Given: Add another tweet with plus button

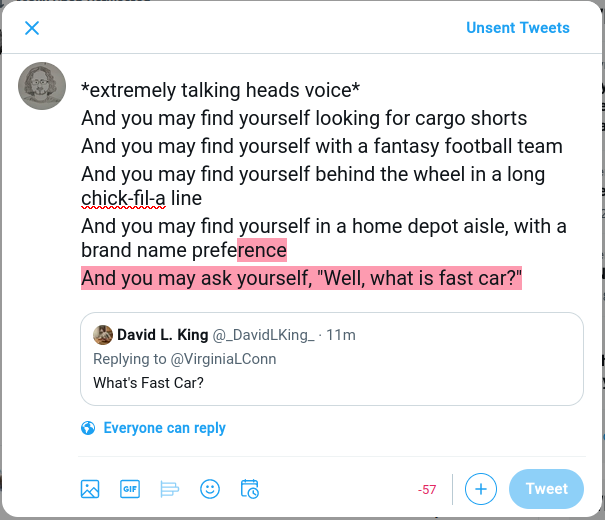Looking at the screenshot, I should pyautogui.click(x=481, y=489).
